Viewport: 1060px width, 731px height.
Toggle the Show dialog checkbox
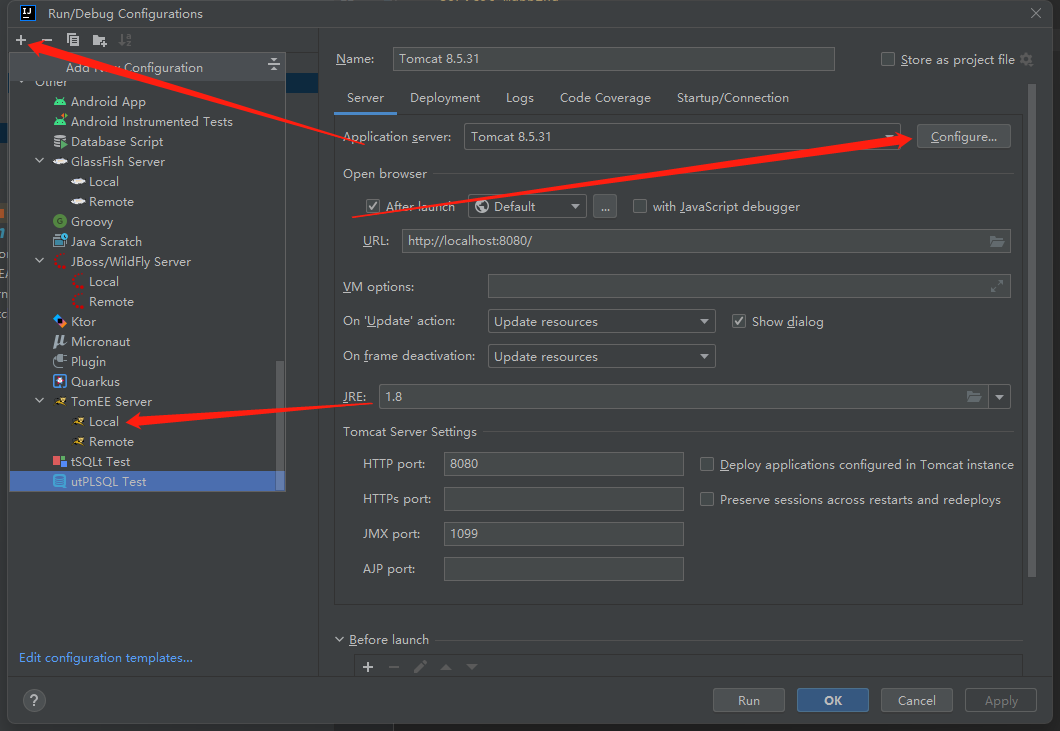point(739,321)
